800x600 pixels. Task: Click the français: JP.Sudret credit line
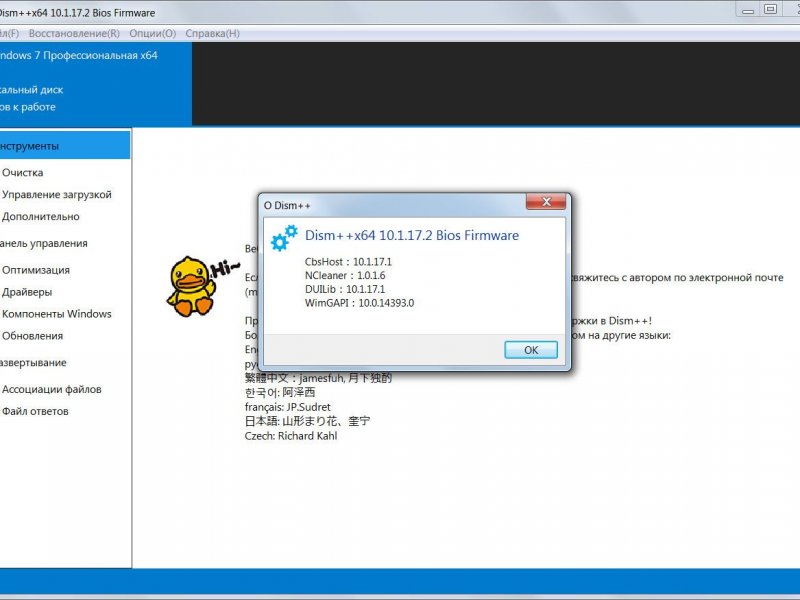(x=288, y=407)
